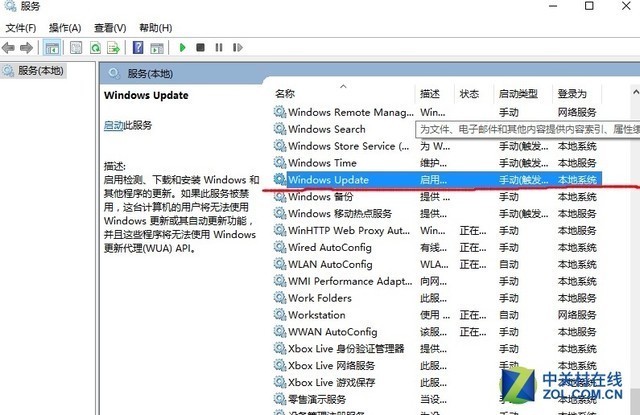Open the 文件(F) menu
This screenshot has width=640, height=415.
[21, 28]
